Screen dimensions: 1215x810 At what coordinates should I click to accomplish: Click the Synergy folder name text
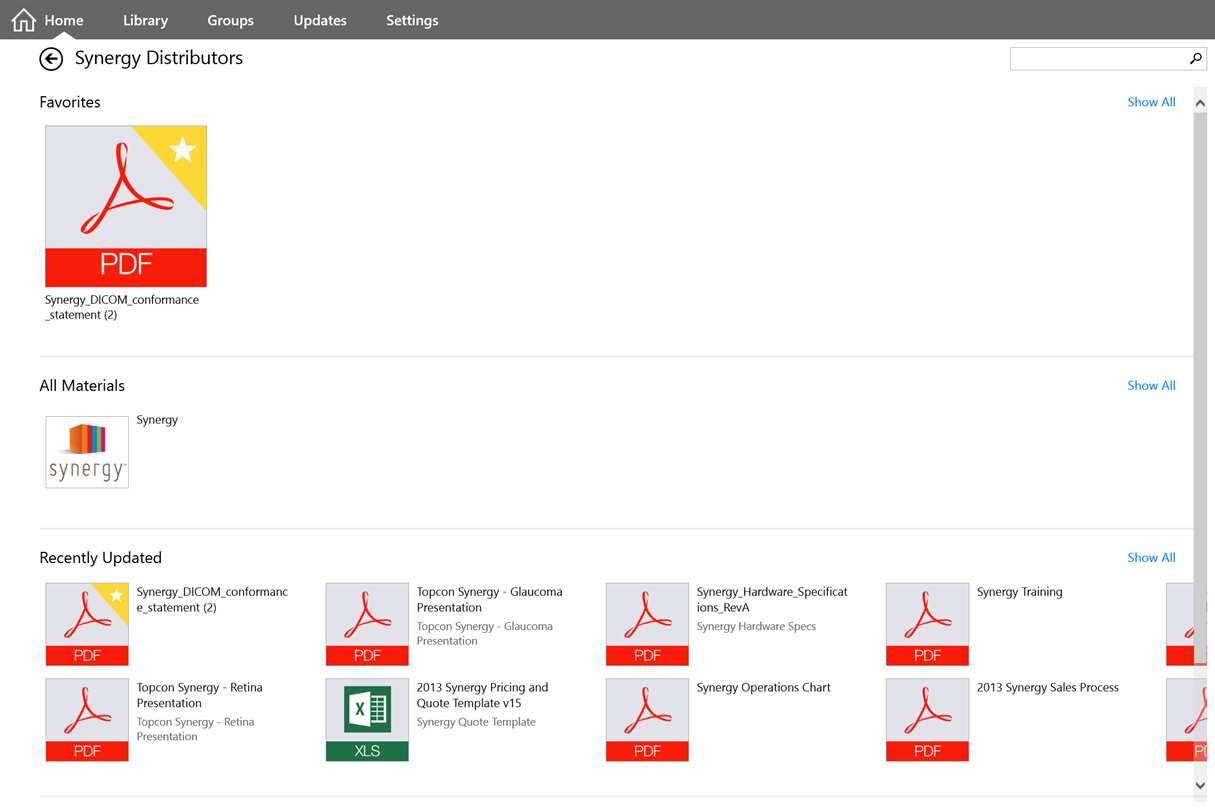click(x=157, y=420)
